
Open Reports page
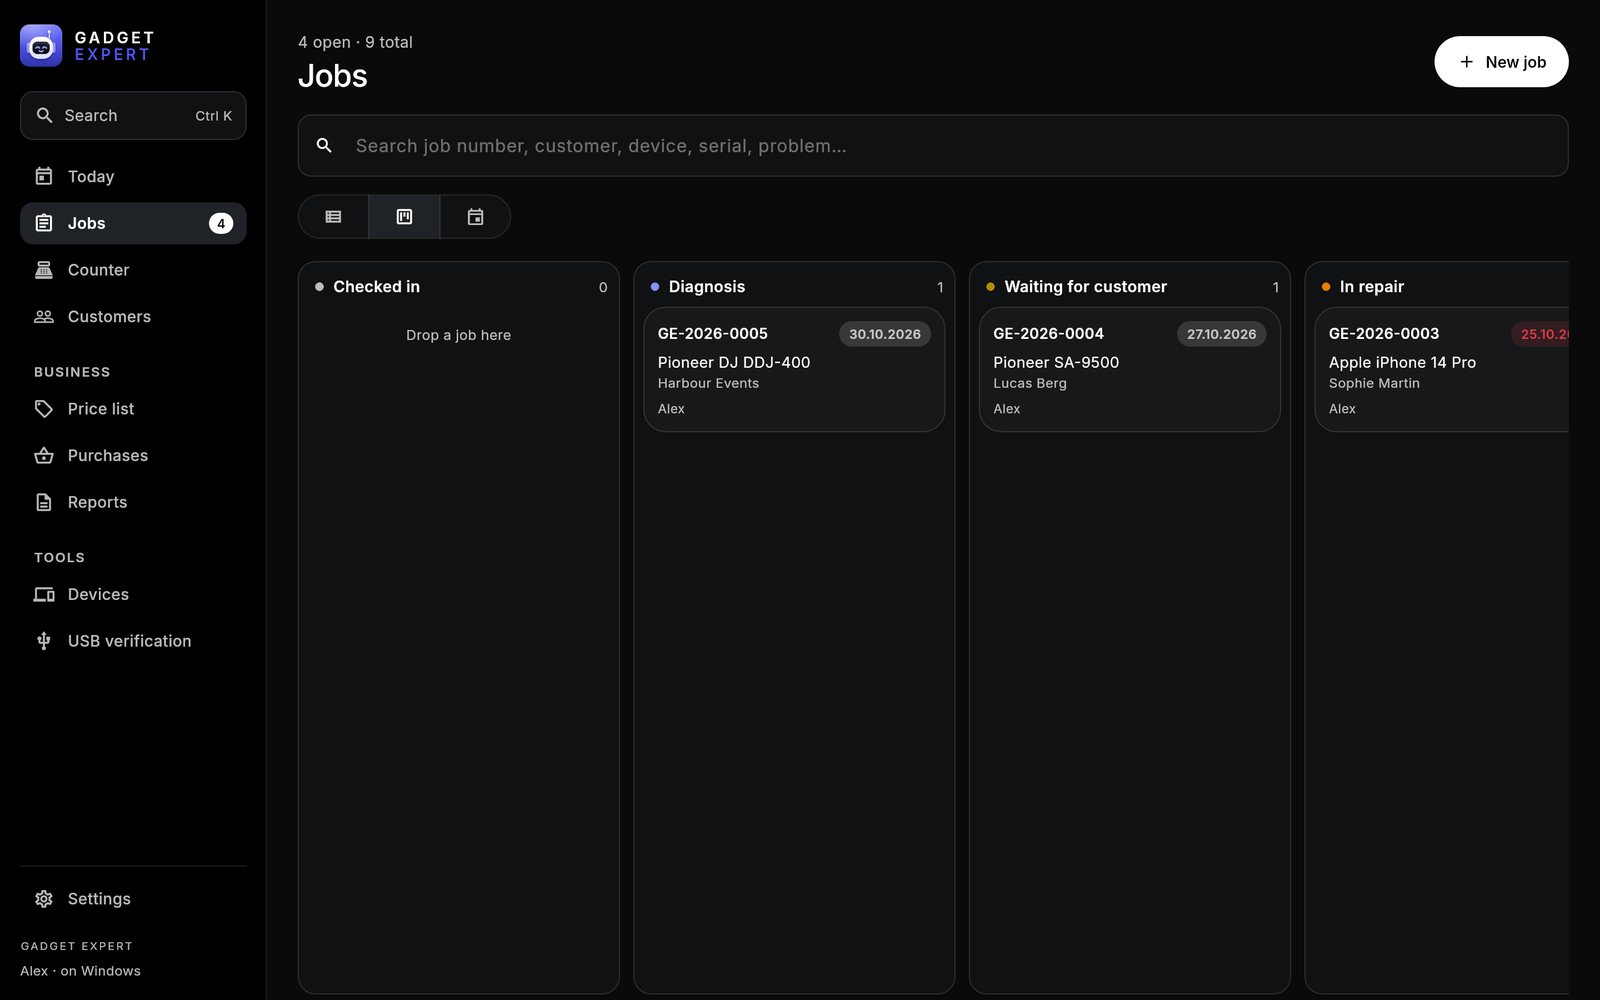133,502
